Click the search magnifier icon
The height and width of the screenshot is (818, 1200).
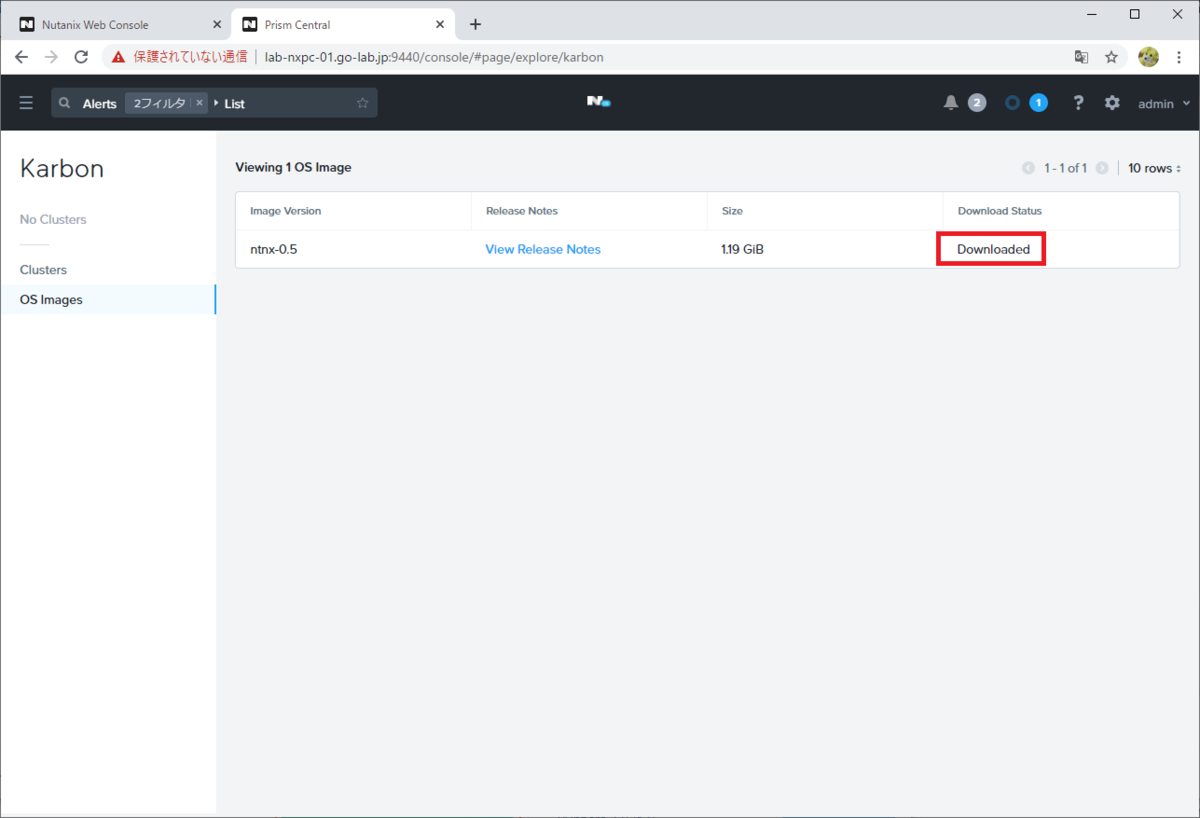[x=65, y=103]
